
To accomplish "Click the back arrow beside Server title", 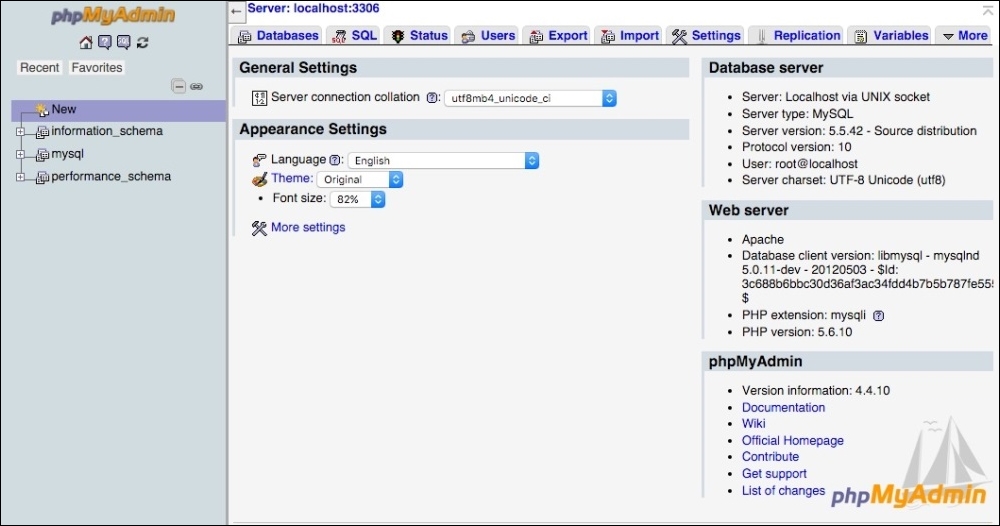I will (x=236, y=11).
